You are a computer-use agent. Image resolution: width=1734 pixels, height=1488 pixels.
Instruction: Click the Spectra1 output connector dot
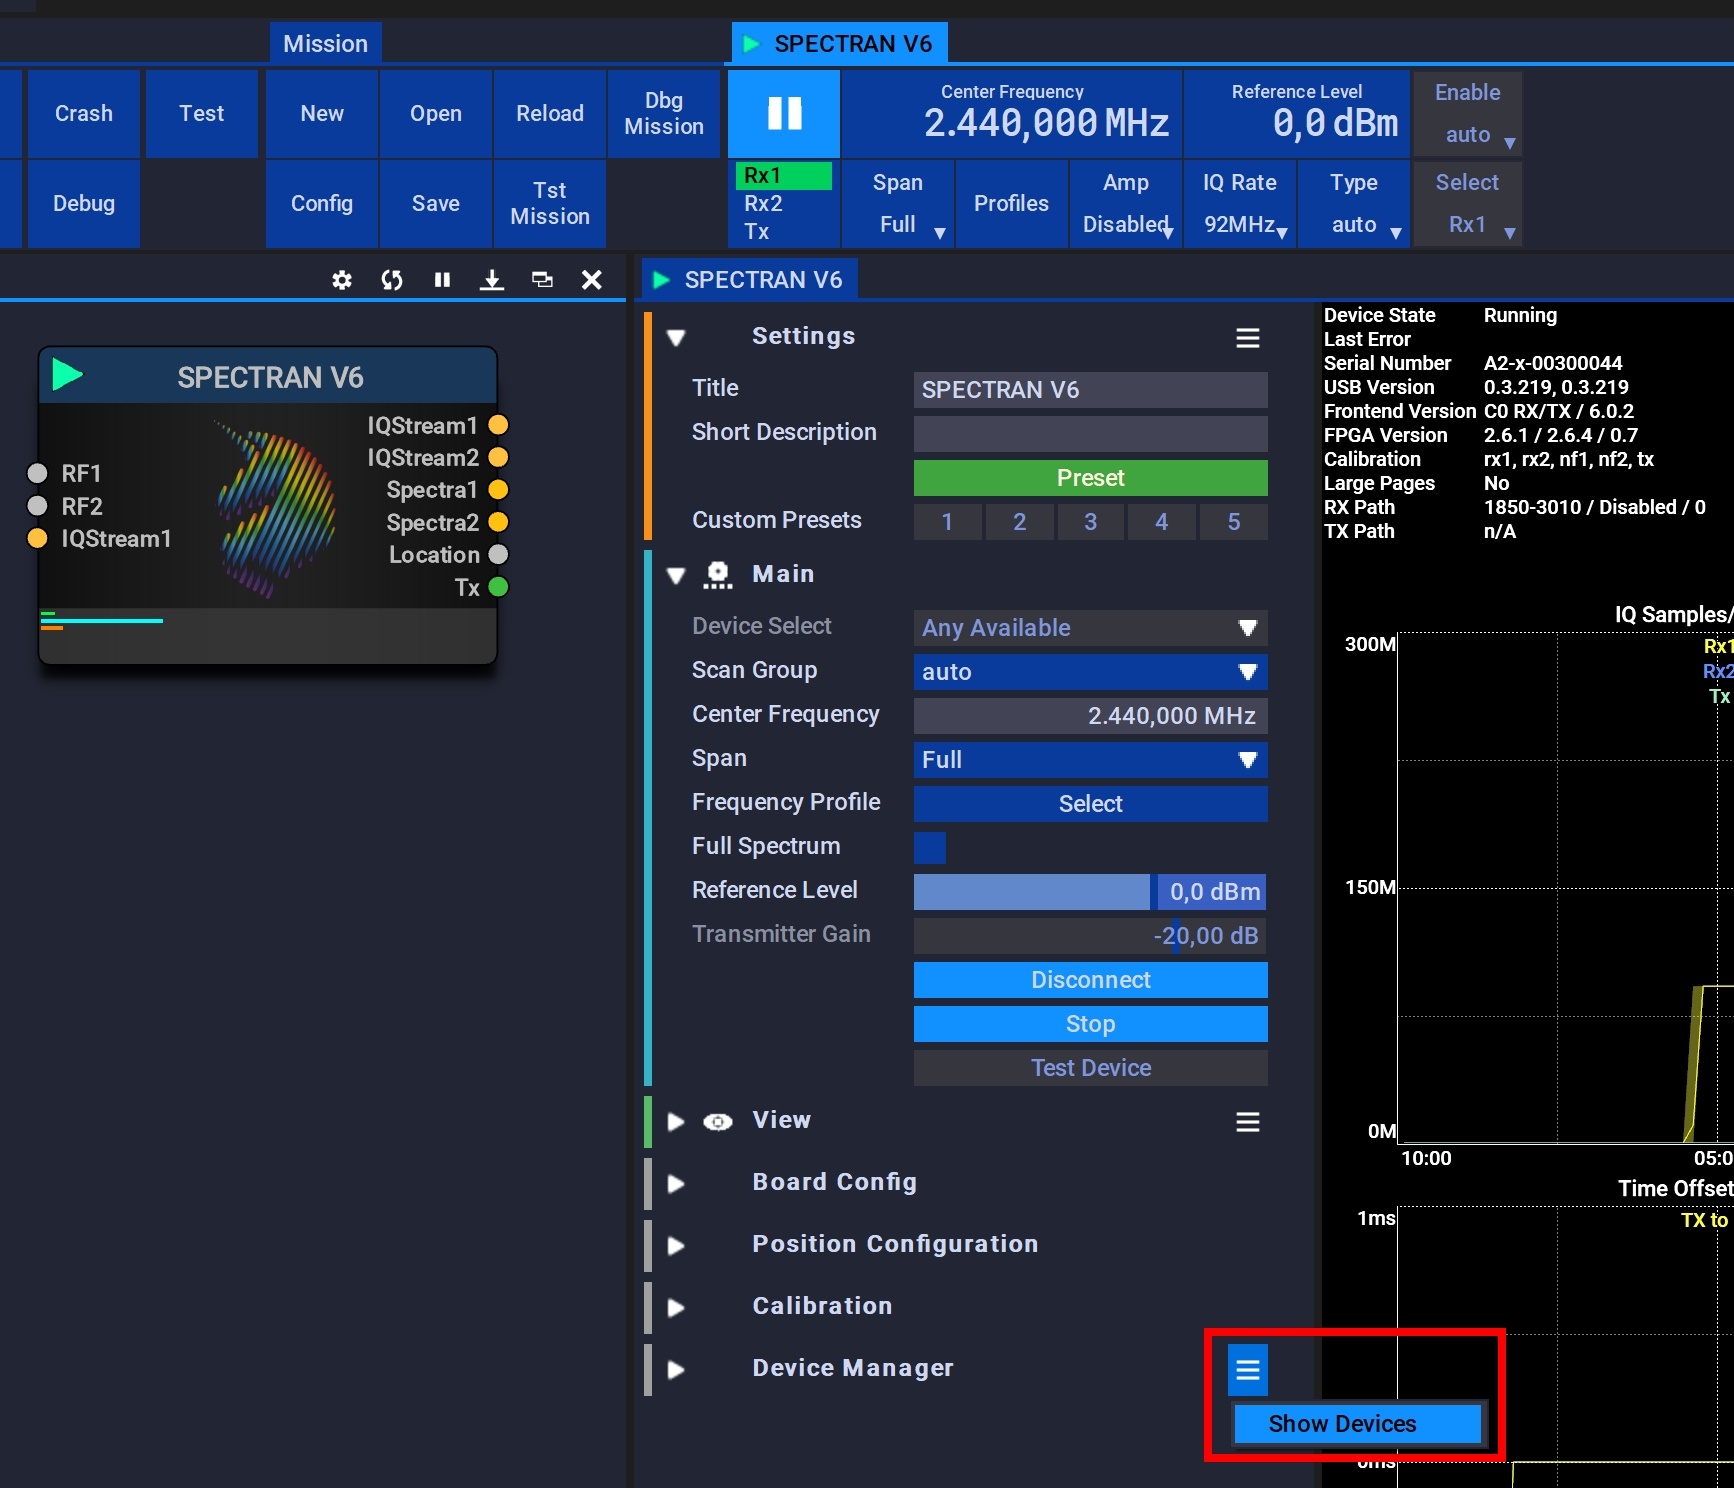498,490
